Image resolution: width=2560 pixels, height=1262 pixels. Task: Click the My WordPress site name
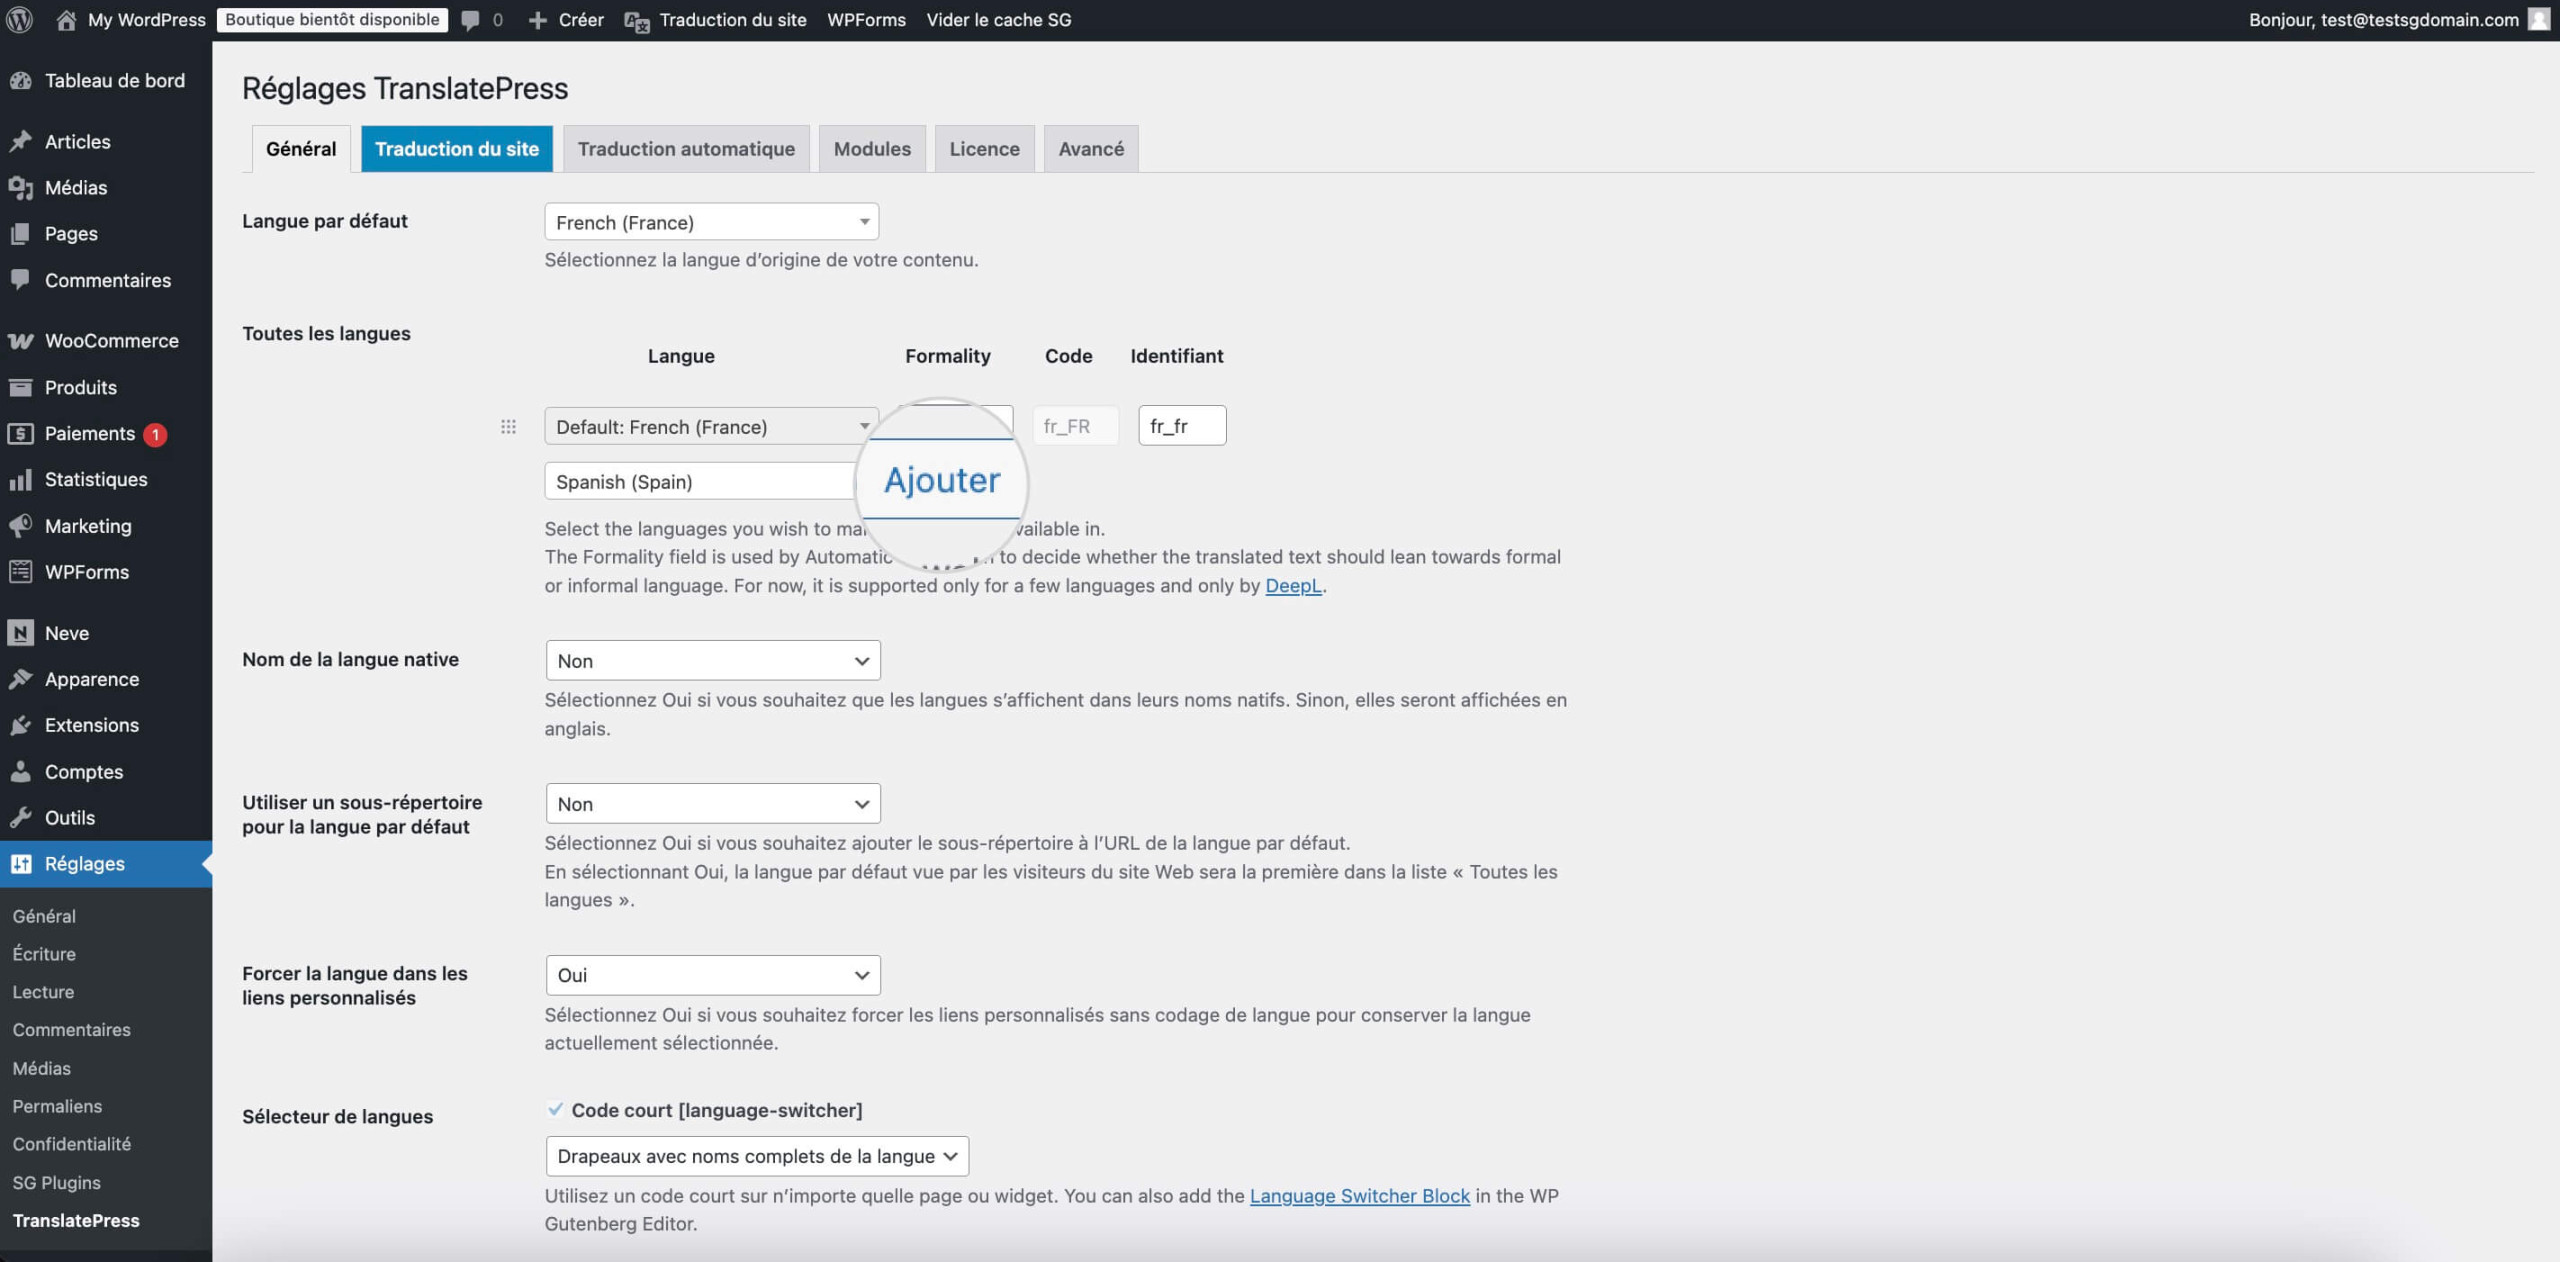147,20
